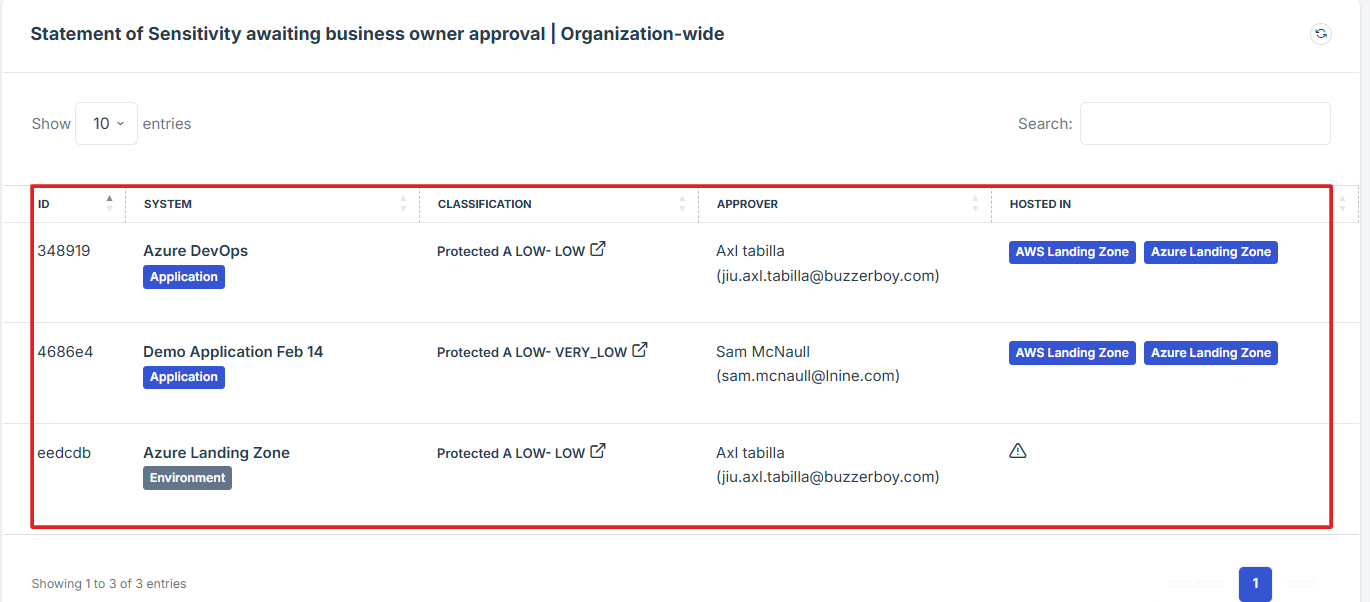
Task: Select Azure Landing Zone system in eedcdb row
Action: point(216,453)
